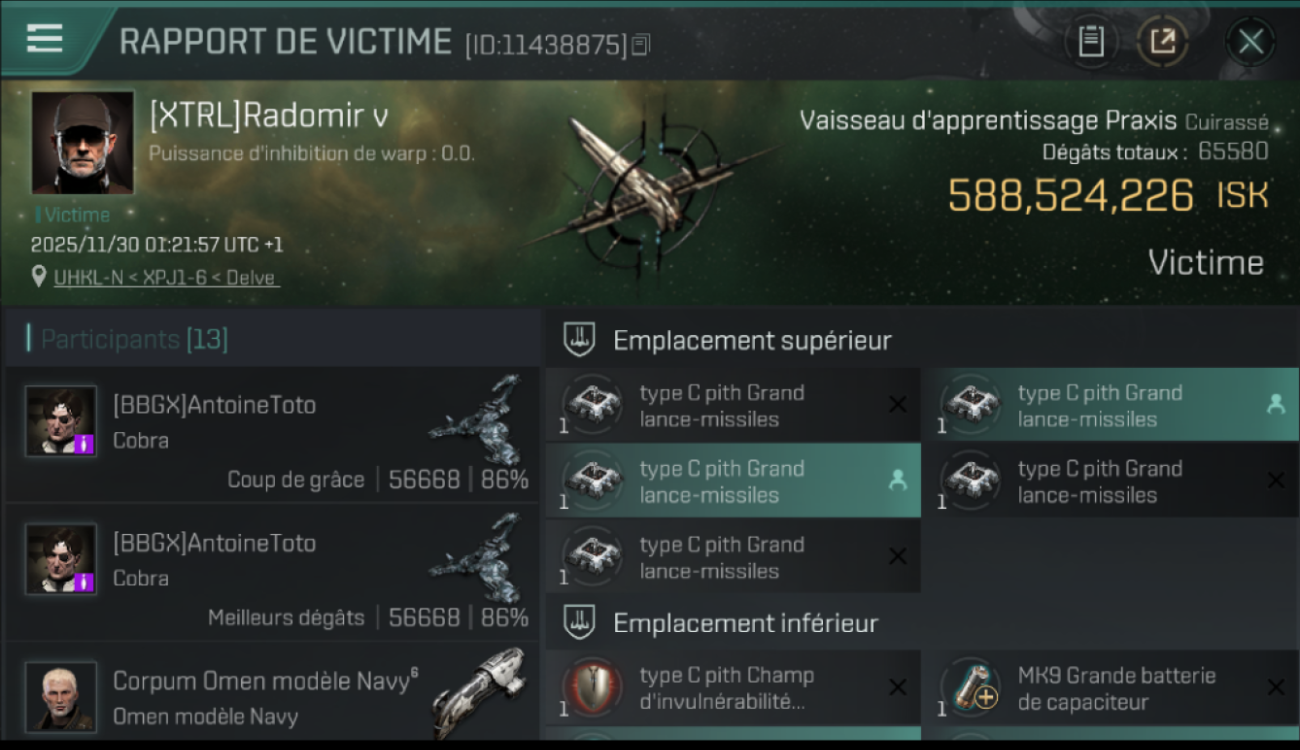Click the share report icon
Screen dimensions: 1300x750
click(x=1162, y=42)
